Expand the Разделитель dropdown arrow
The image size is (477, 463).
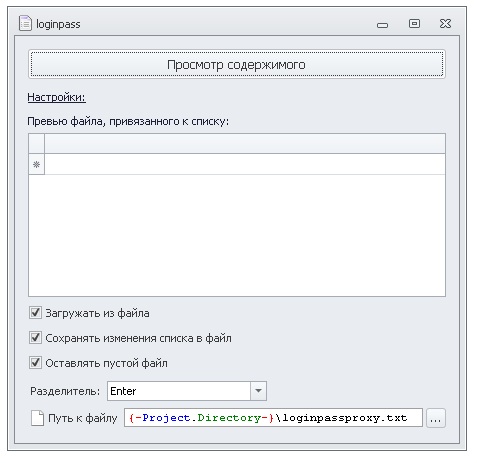258,391
